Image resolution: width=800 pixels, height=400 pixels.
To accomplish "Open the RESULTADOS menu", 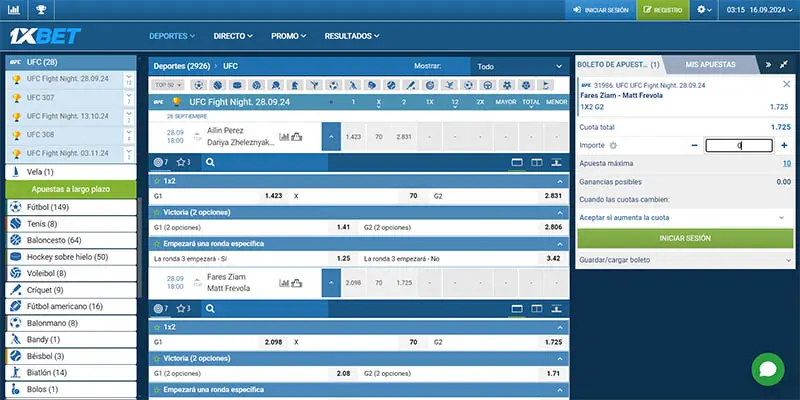I will [x=352, y=36].
